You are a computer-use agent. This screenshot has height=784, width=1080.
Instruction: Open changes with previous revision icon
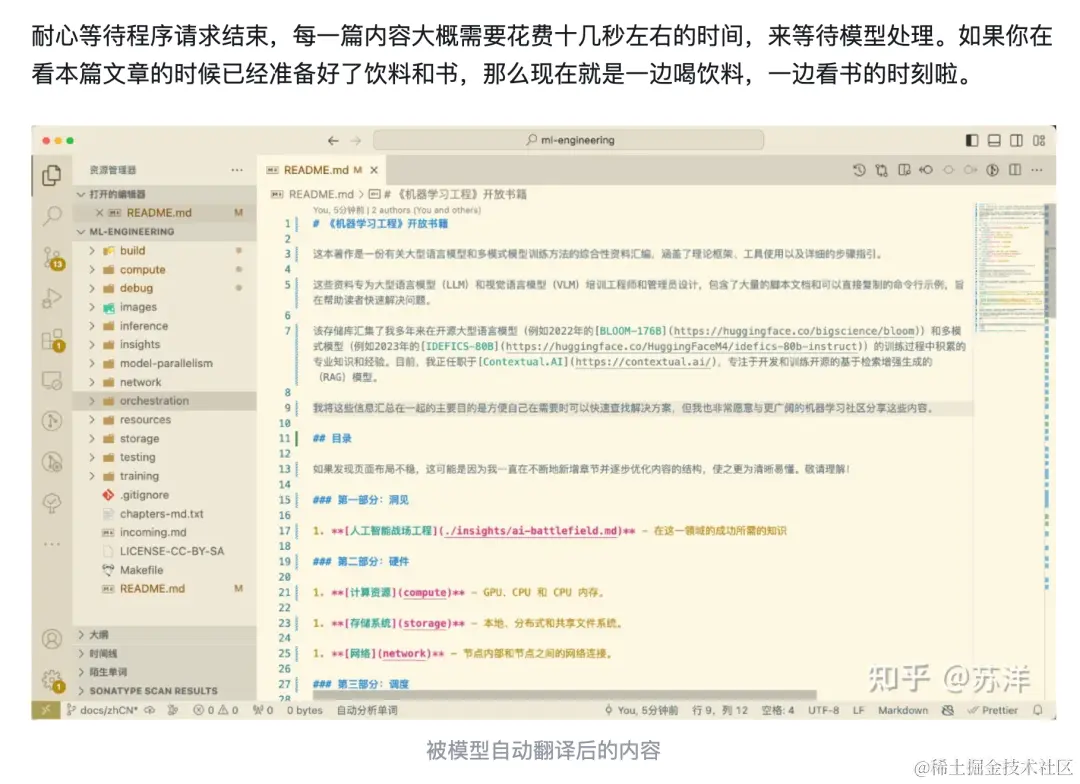point(926,169)
